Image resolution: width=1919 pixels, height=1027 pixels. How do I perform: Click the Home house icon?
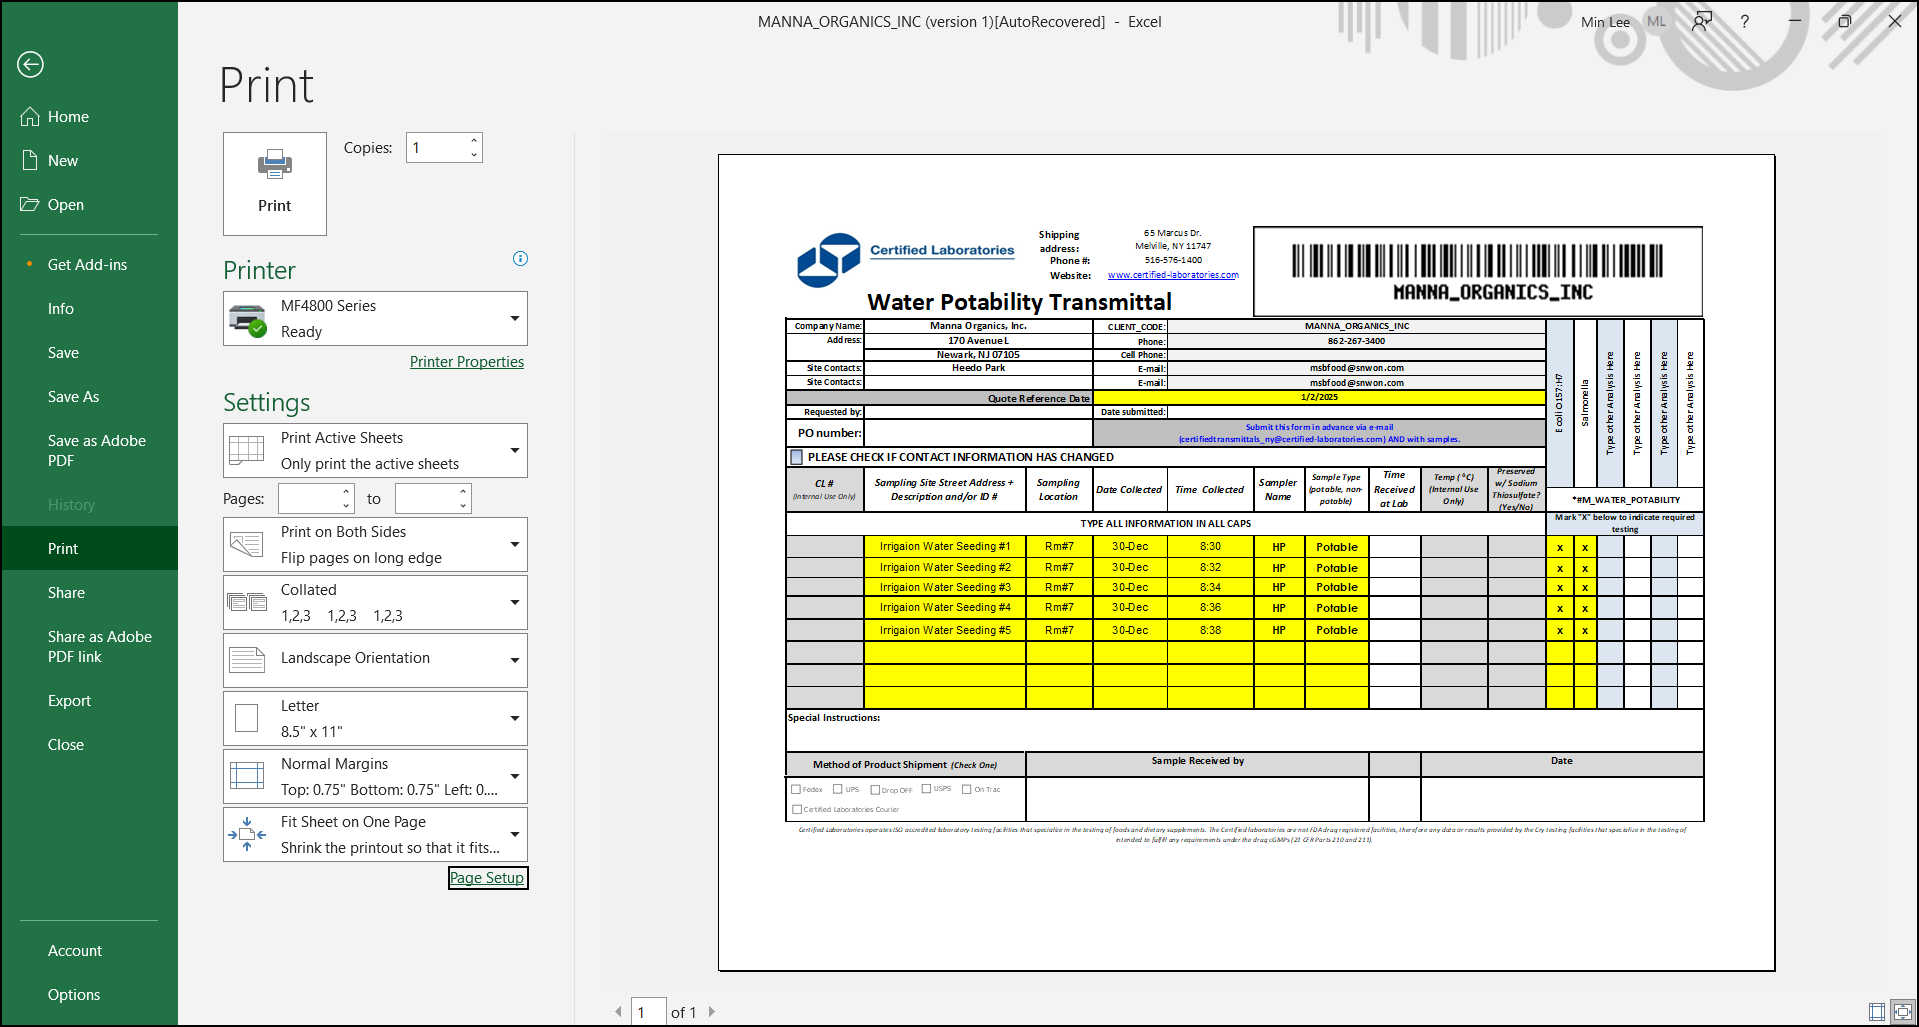point(30,117)
